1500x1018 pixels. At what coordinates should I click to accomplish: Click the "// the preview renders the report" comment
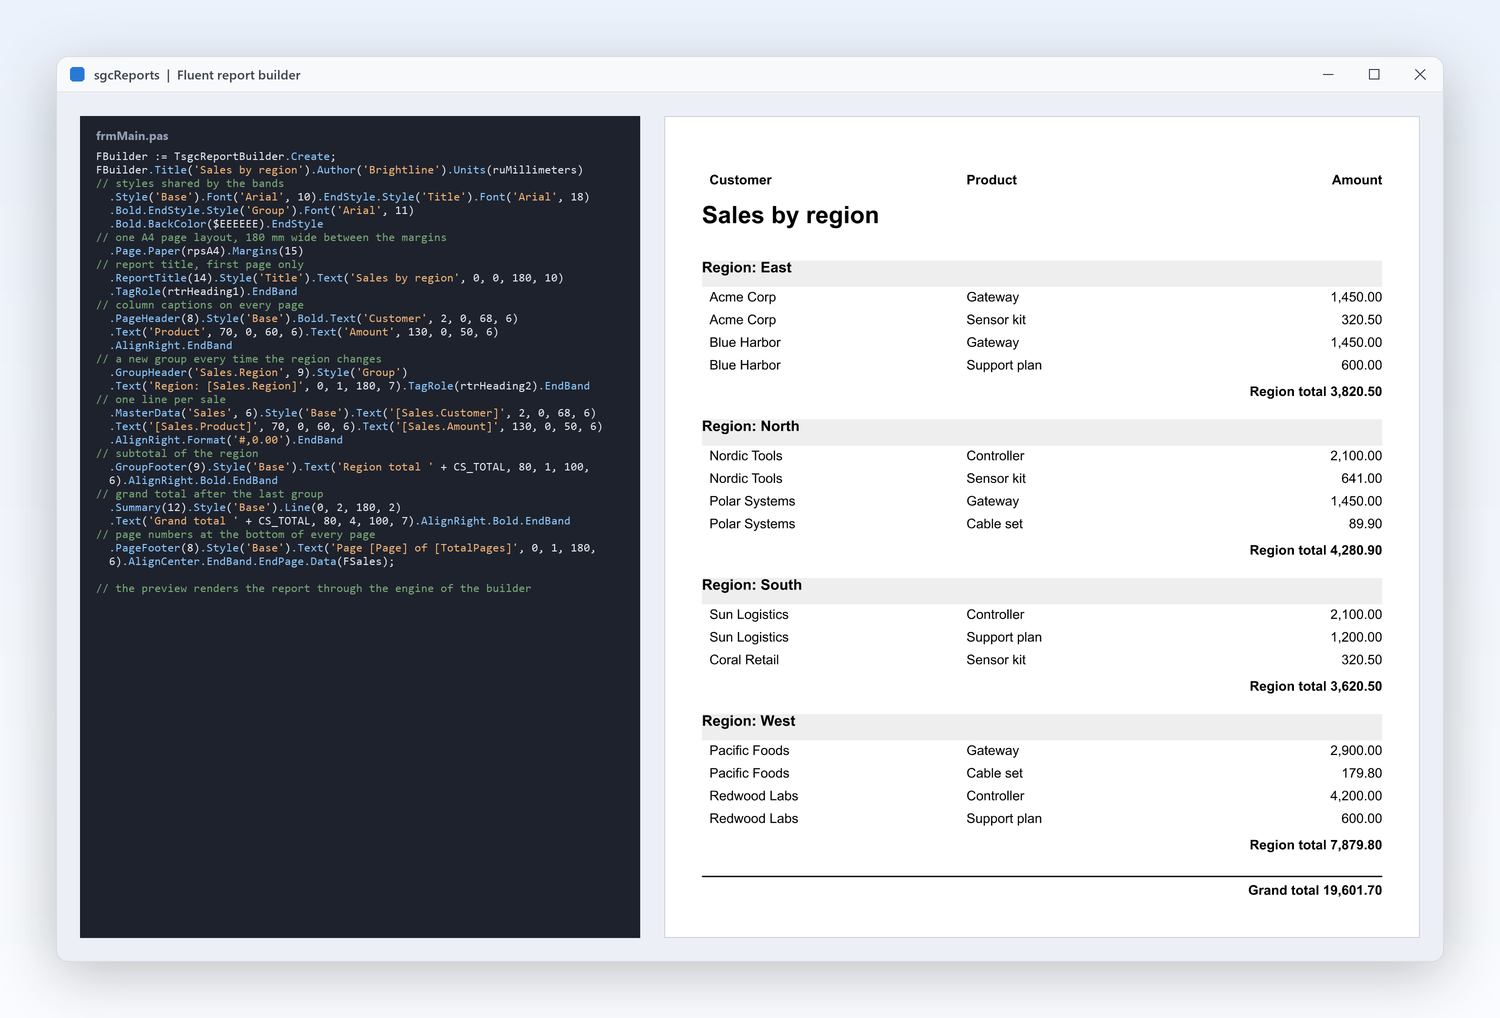pos(314,589)
